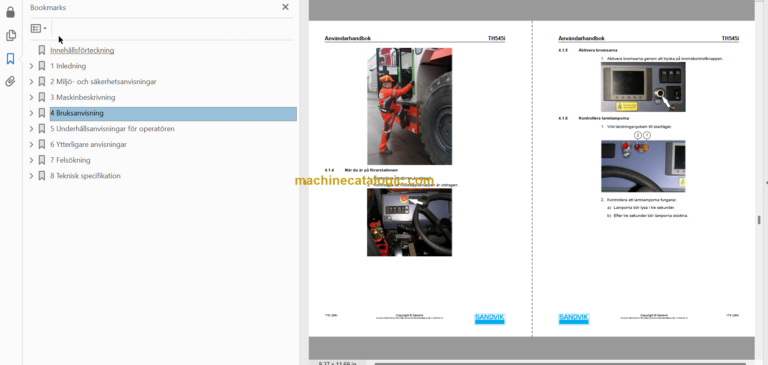Expand the 1 Inledning bookmark
Screen dimensions: 768x365
click(x=31, y=66)
